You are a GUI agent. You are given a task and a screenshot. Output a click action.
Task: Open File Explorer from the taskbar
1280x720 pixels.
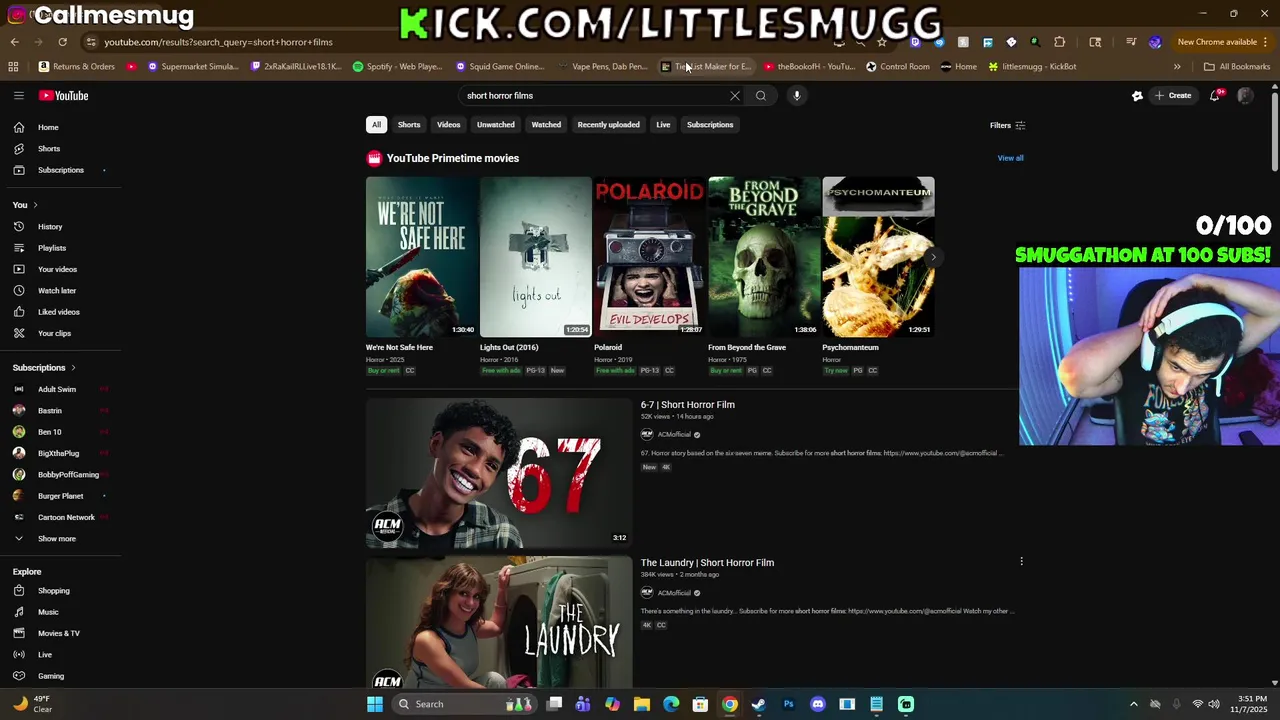pyautogui.click(x=642, y=704)
